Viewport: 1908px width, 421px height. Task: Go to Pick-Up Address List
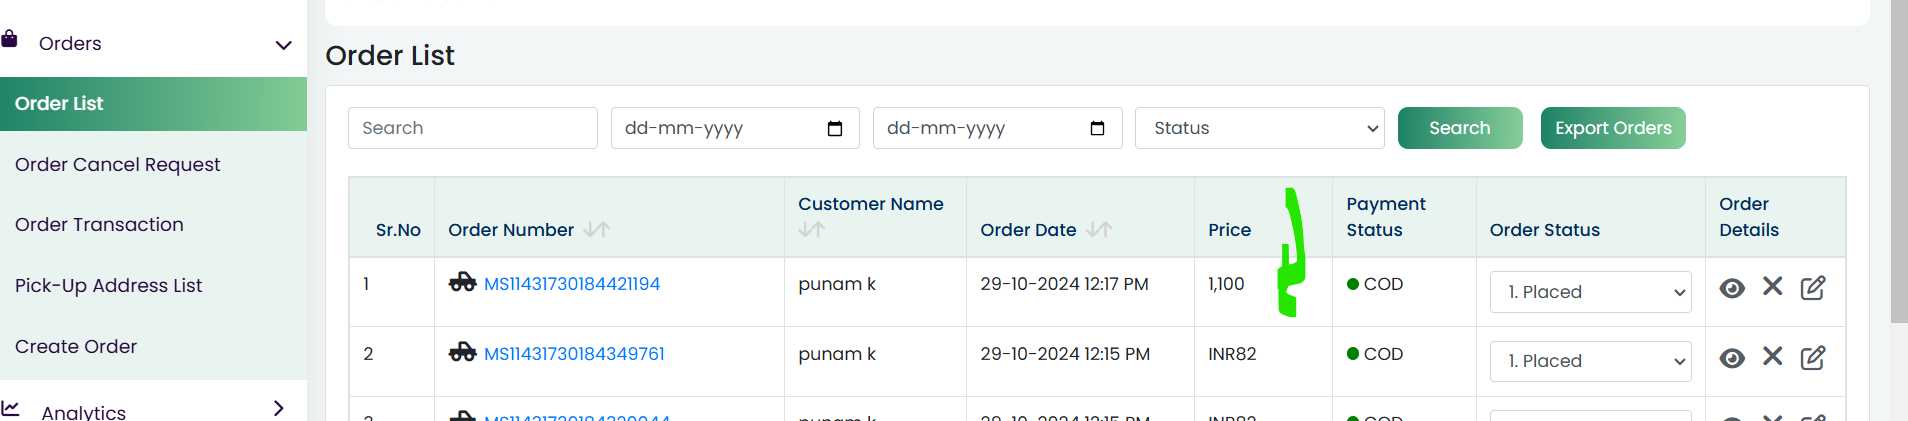pos(108,285)
